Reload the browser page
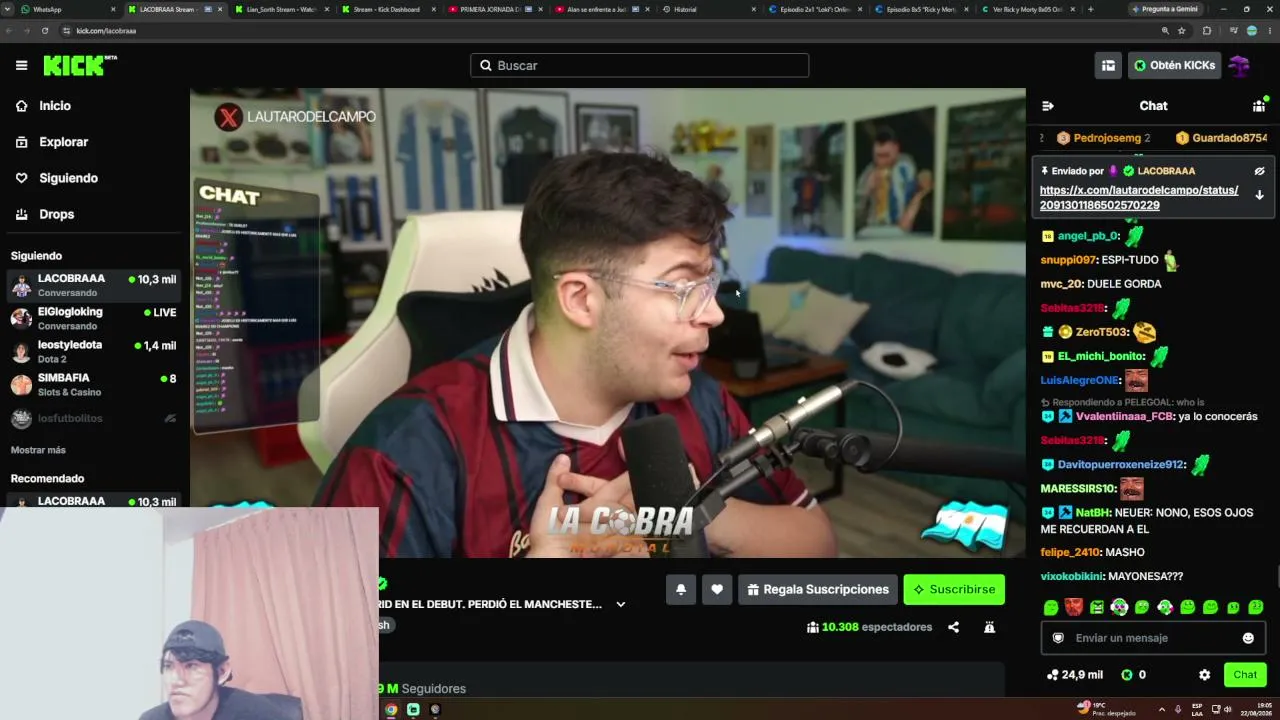 point(45,31)
